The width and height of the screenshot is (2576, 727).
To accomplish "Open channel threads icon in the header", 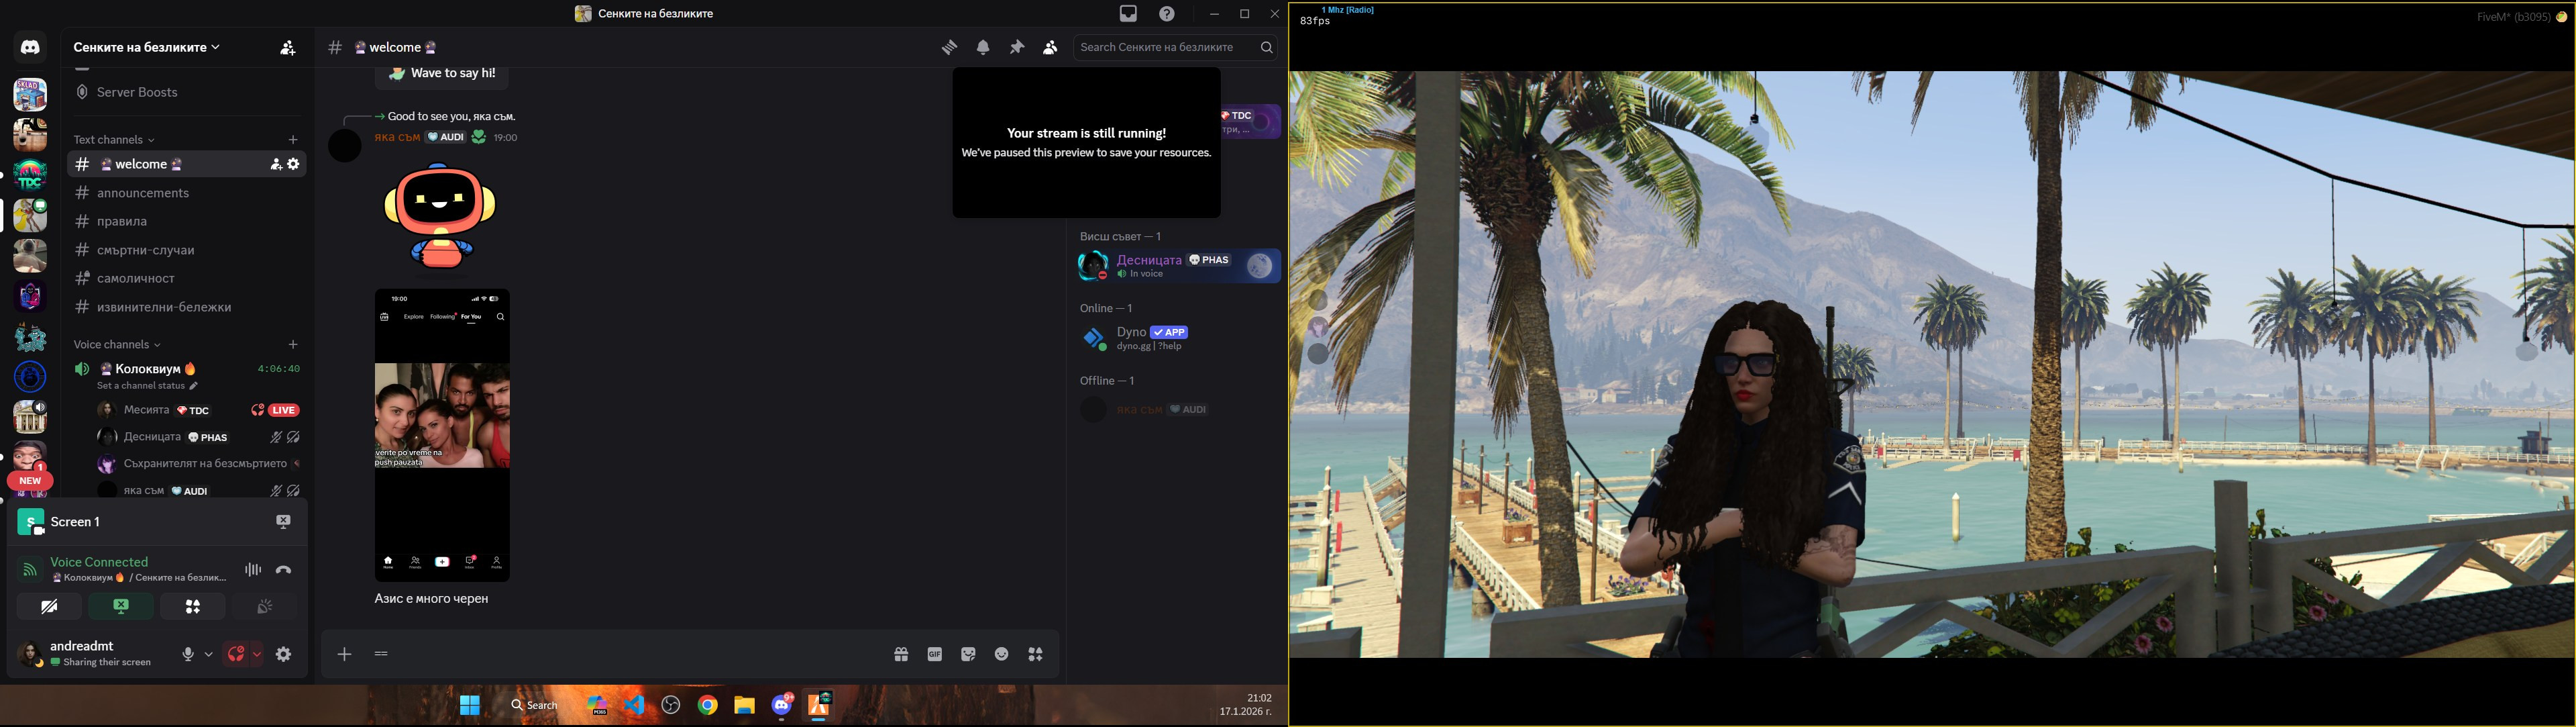I will click(x=949, y=47).
